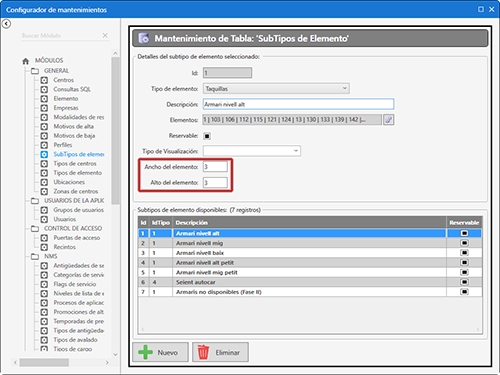Sort by Reservable column header

[x=464, y=223]
